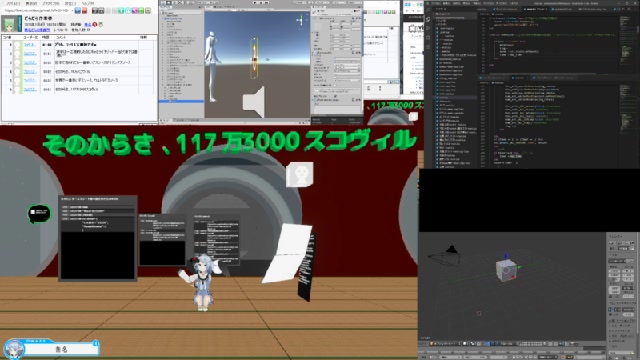
Task: Click the blue toolbar icon beside the URL field
Action: [x=78, y=11]
